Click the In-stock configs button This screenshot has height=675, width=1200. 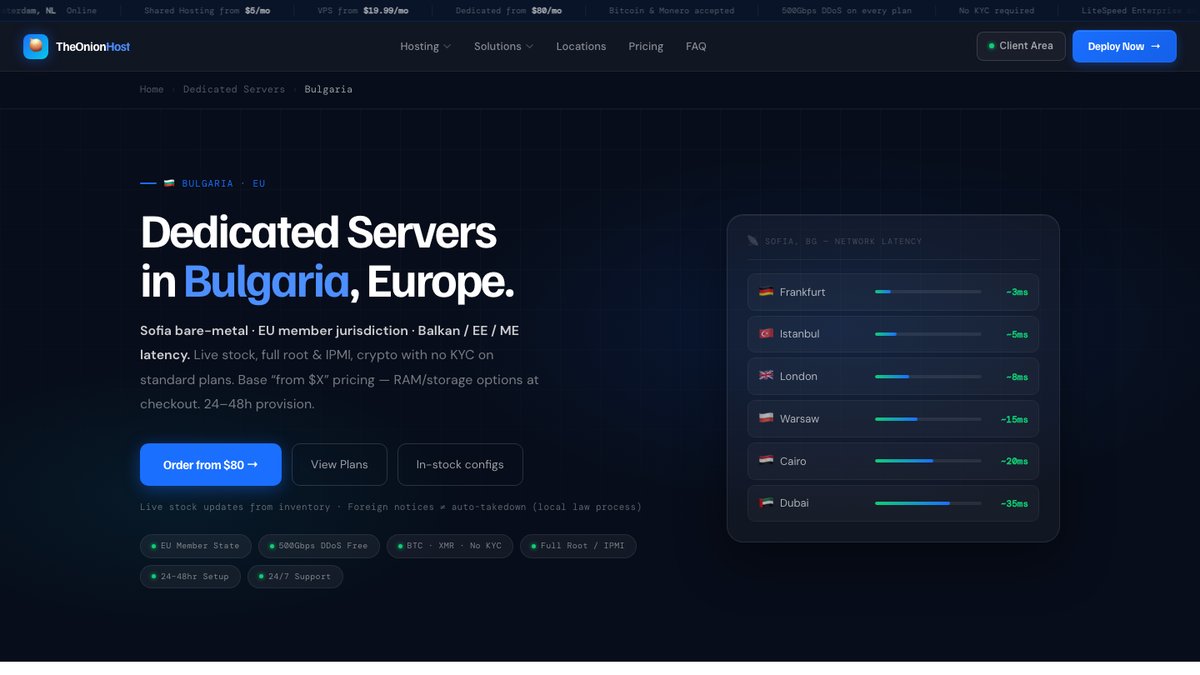(460, 465)
